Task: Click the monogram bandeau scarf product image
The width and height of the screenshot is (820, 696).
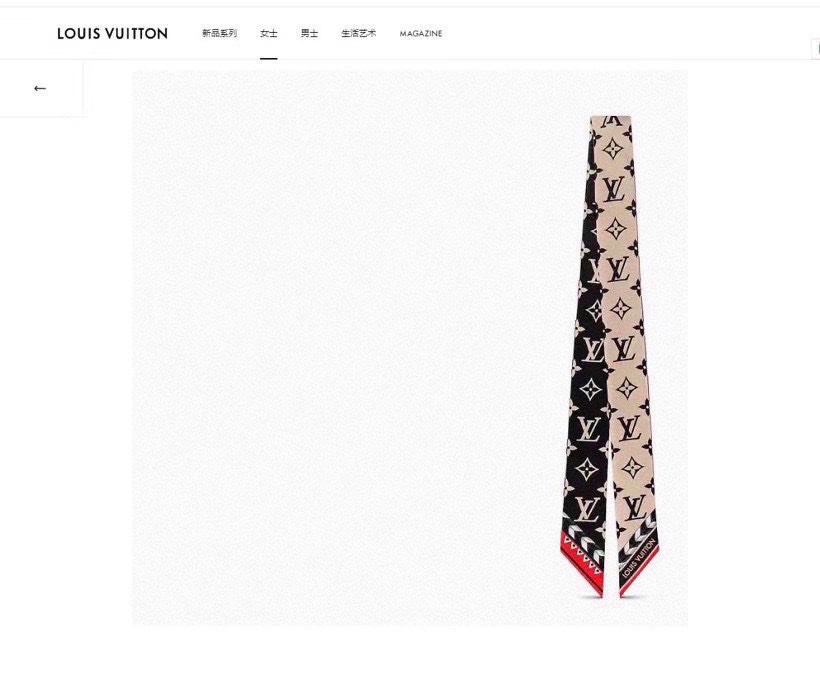Action: (x=610, y=356)
